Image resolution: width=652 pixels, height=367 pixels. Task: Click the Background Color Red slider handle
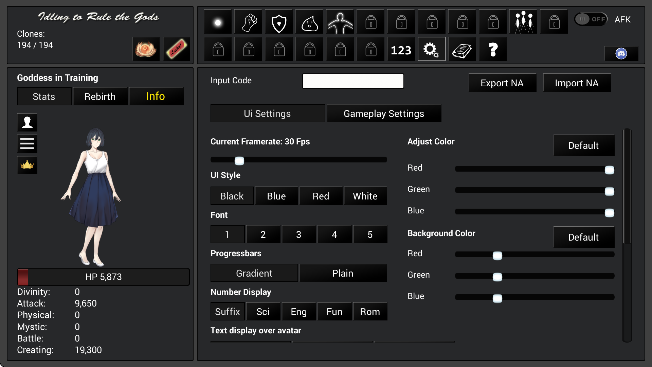click(x=497, y=256)
